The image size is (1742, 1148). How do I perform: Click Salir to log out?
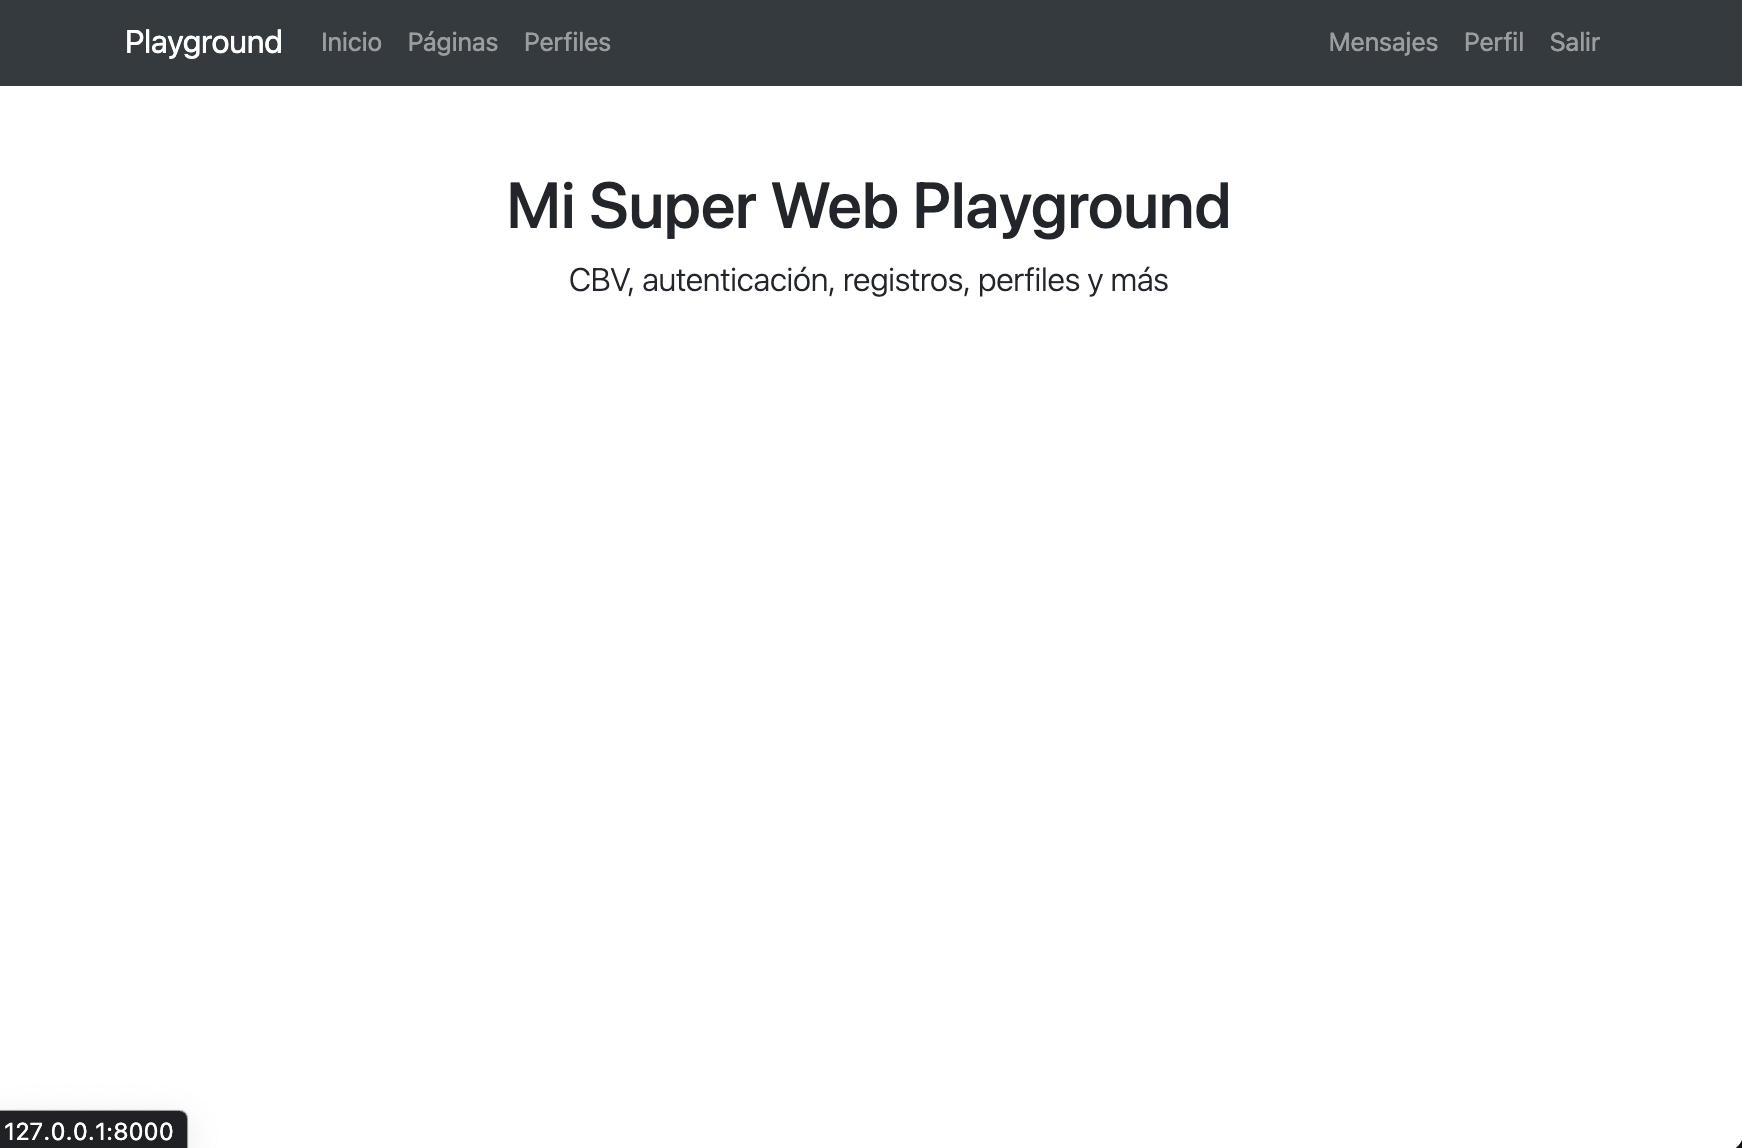pos(1574,42)
